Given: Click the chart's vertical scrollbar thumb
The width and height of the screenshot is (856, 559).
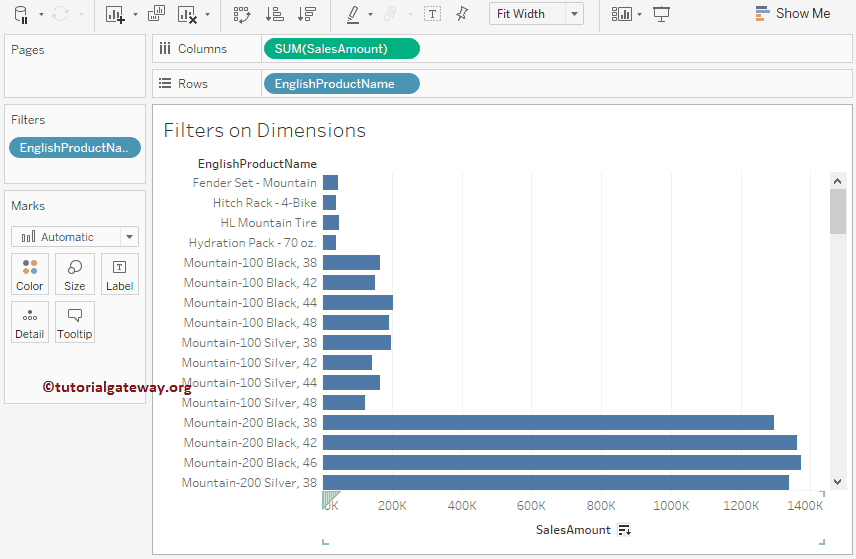Looking at the screenshot, I should (x=838, y=210).
